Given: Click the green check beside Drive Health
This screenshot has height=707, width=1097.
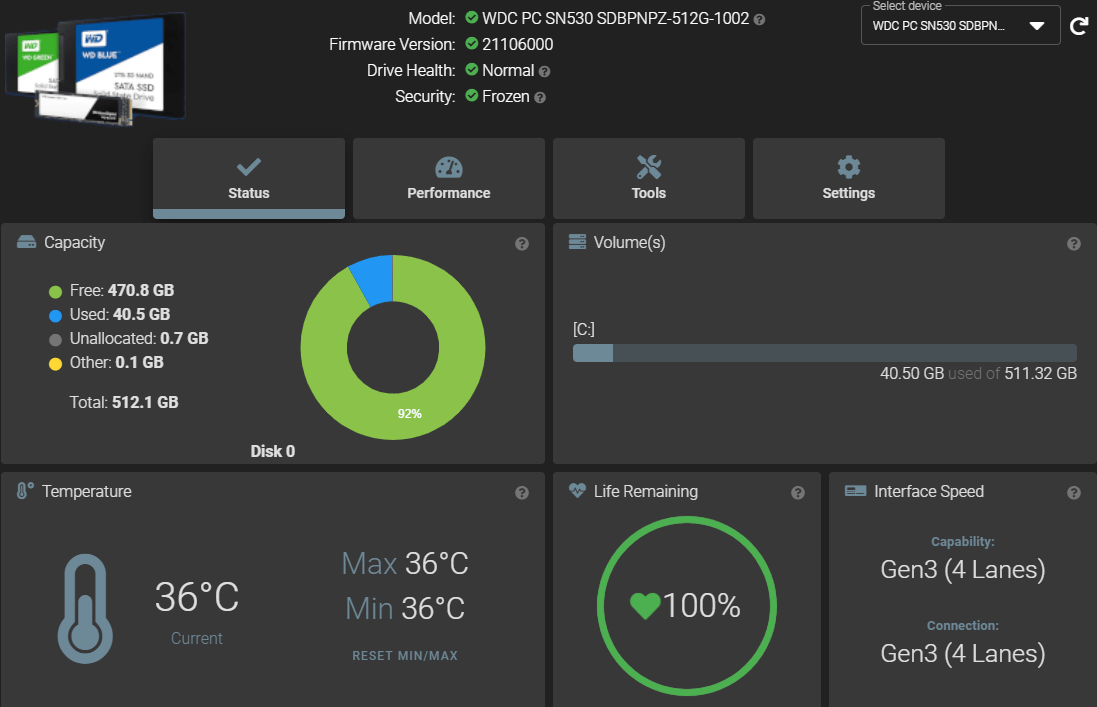Looking at the screenshot, I should pos(472,69).
